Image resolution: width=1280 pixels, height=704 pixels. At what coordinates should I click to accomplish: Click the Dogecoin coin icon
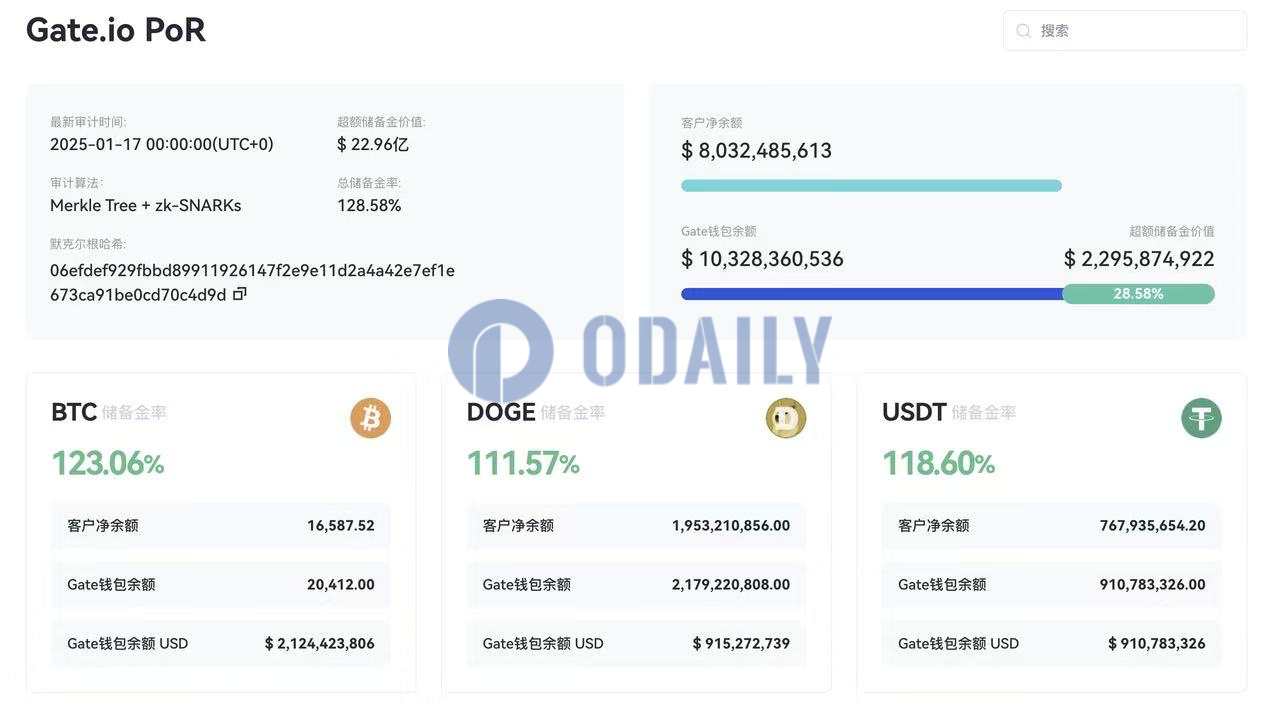[x=786, y=418]
